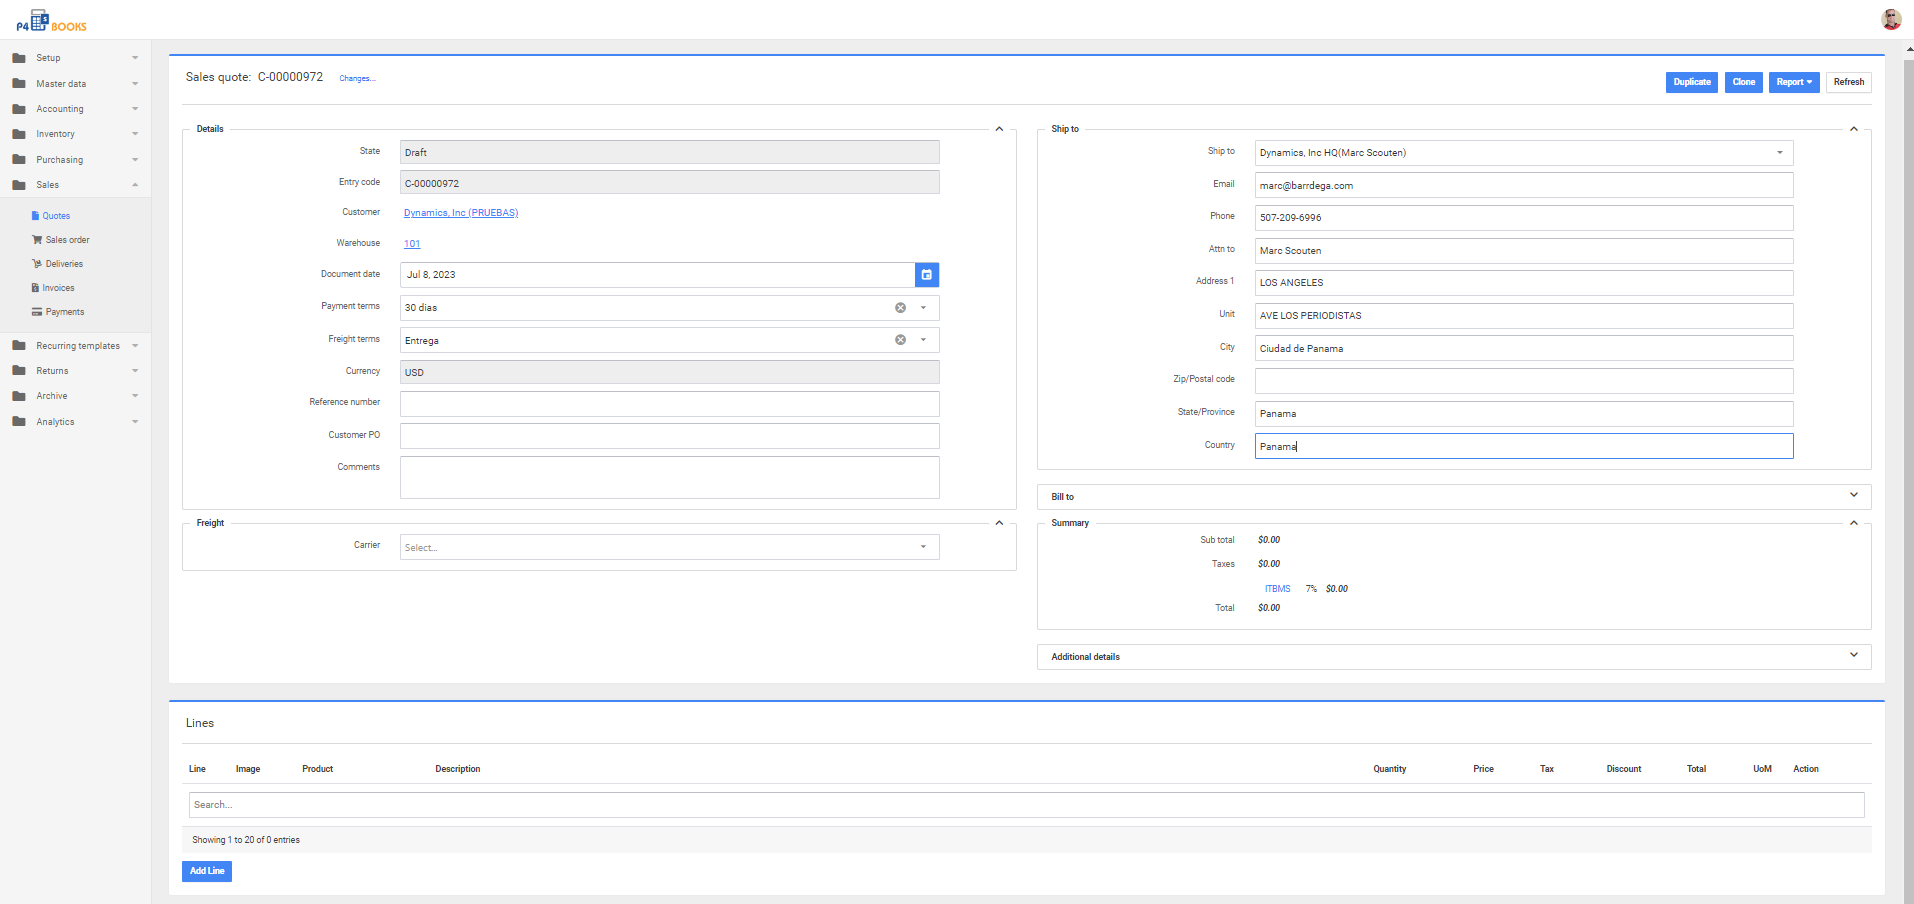Screen dimensions: 1914x904
Task: Open the Document date calendar picker
Action: coord(926,275)
